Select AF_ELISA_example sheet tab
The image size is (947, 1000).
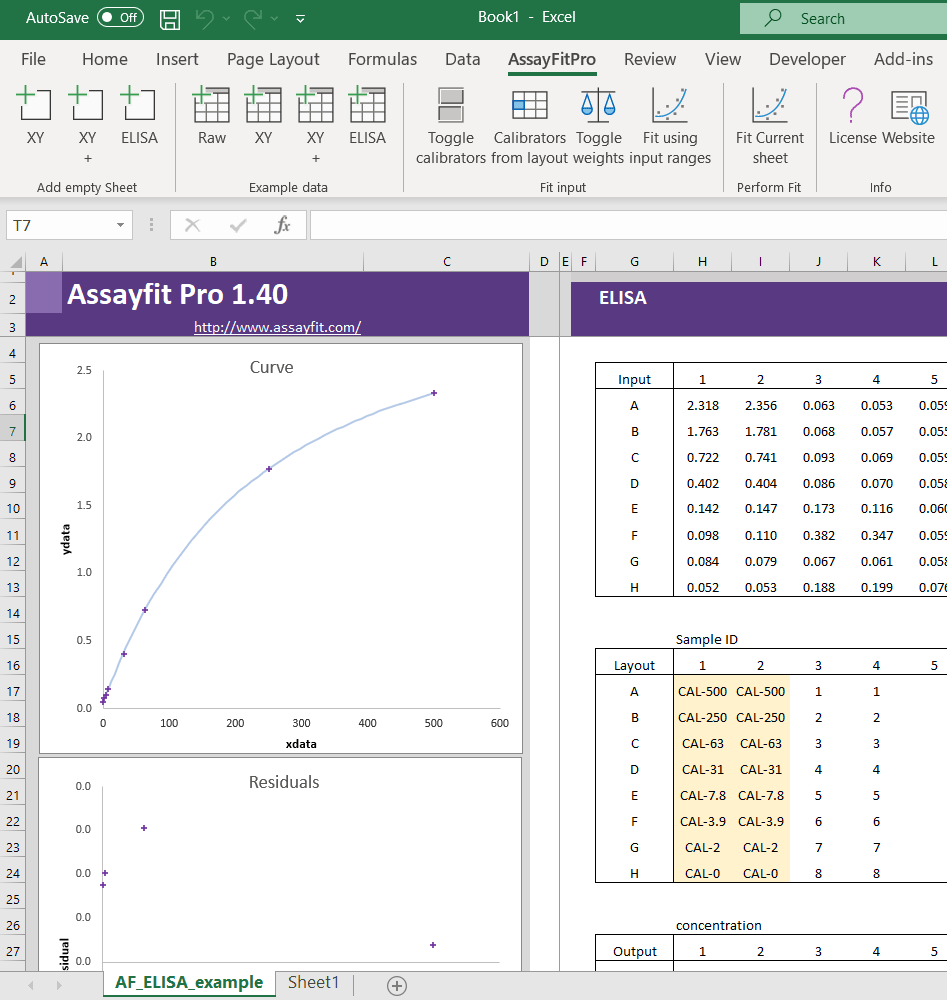[189, 982]
